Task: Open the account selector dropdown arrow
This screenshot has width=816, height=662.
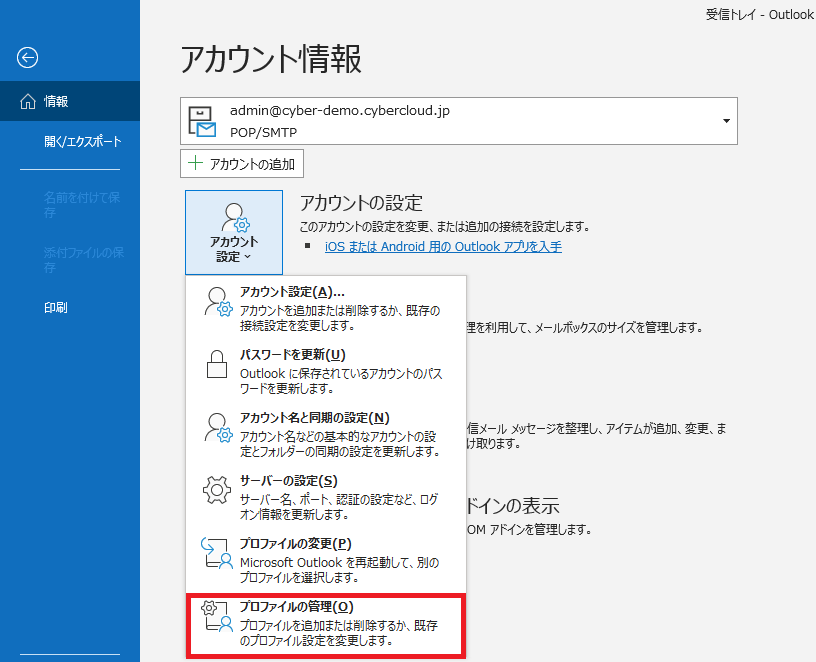Action: pyautogui.click(x=726, y=121)
